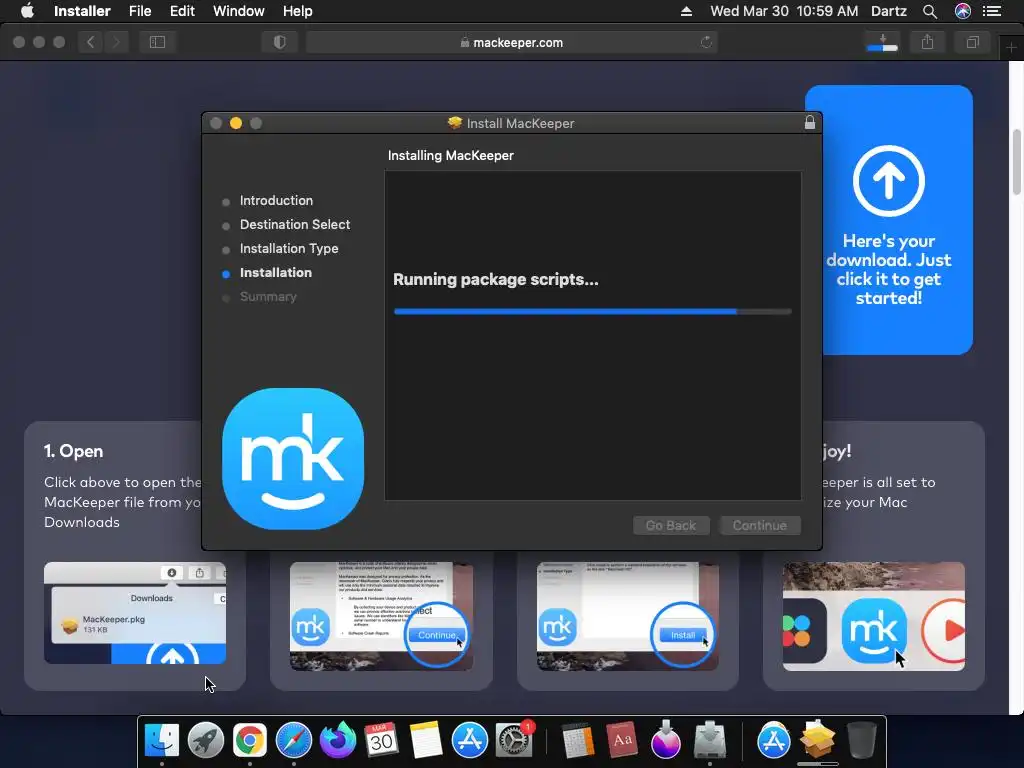This screenshot has width=1024, height=768.
Task: Open the Installer application menu
Action: pyautogui.click(x=82, y=11)
